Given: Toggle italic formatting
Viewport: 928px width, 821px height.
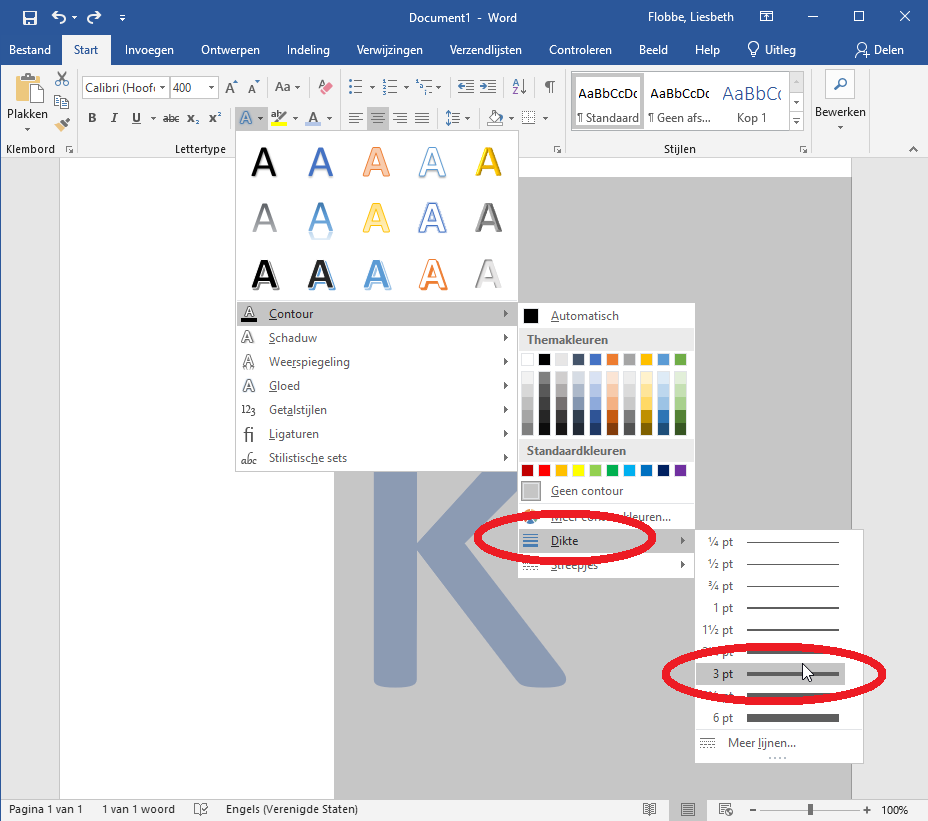Looking at the screenshot, I should (x=114, y=118).
